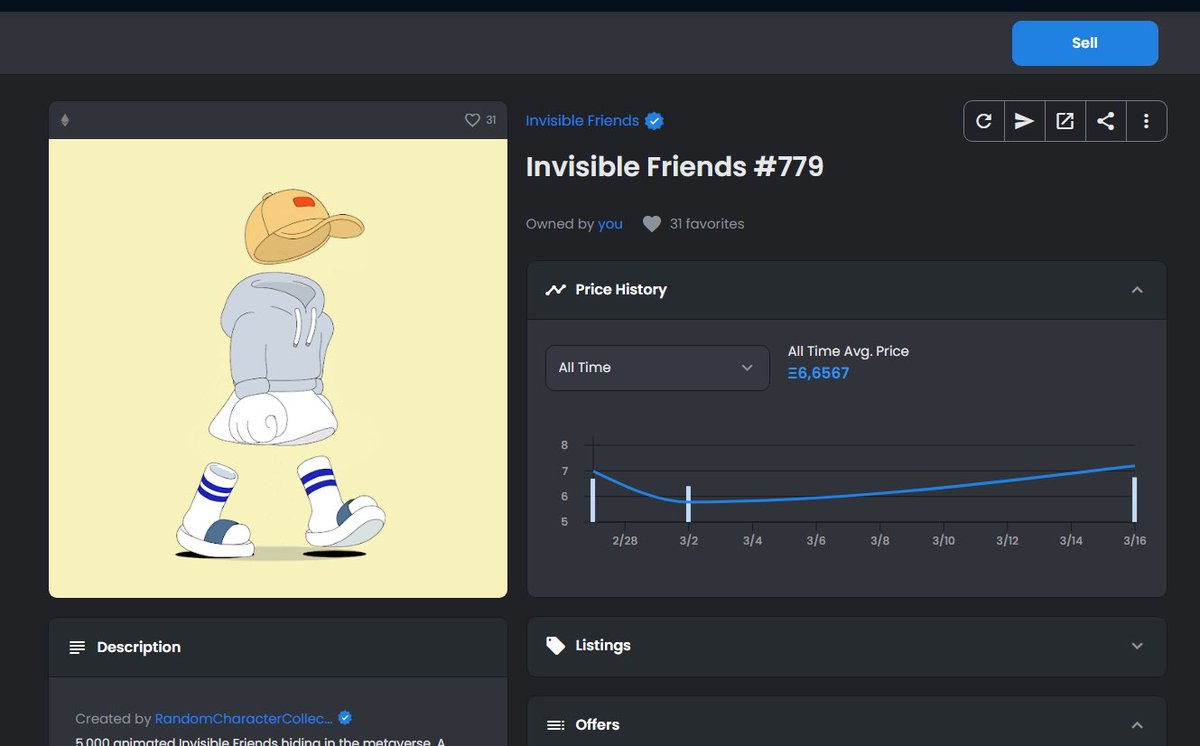Image resolution: width=1200 pixels, height=746 pixels.
Task: Click the Ethereum logo above the image
Action: click(x=66, y=120)
